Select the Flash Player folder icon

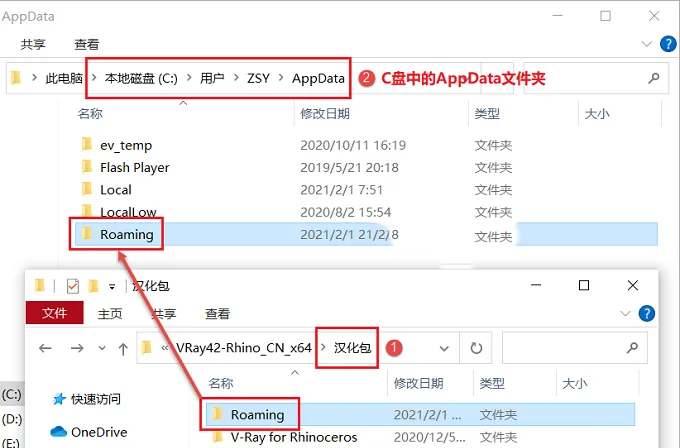point(87,167)
